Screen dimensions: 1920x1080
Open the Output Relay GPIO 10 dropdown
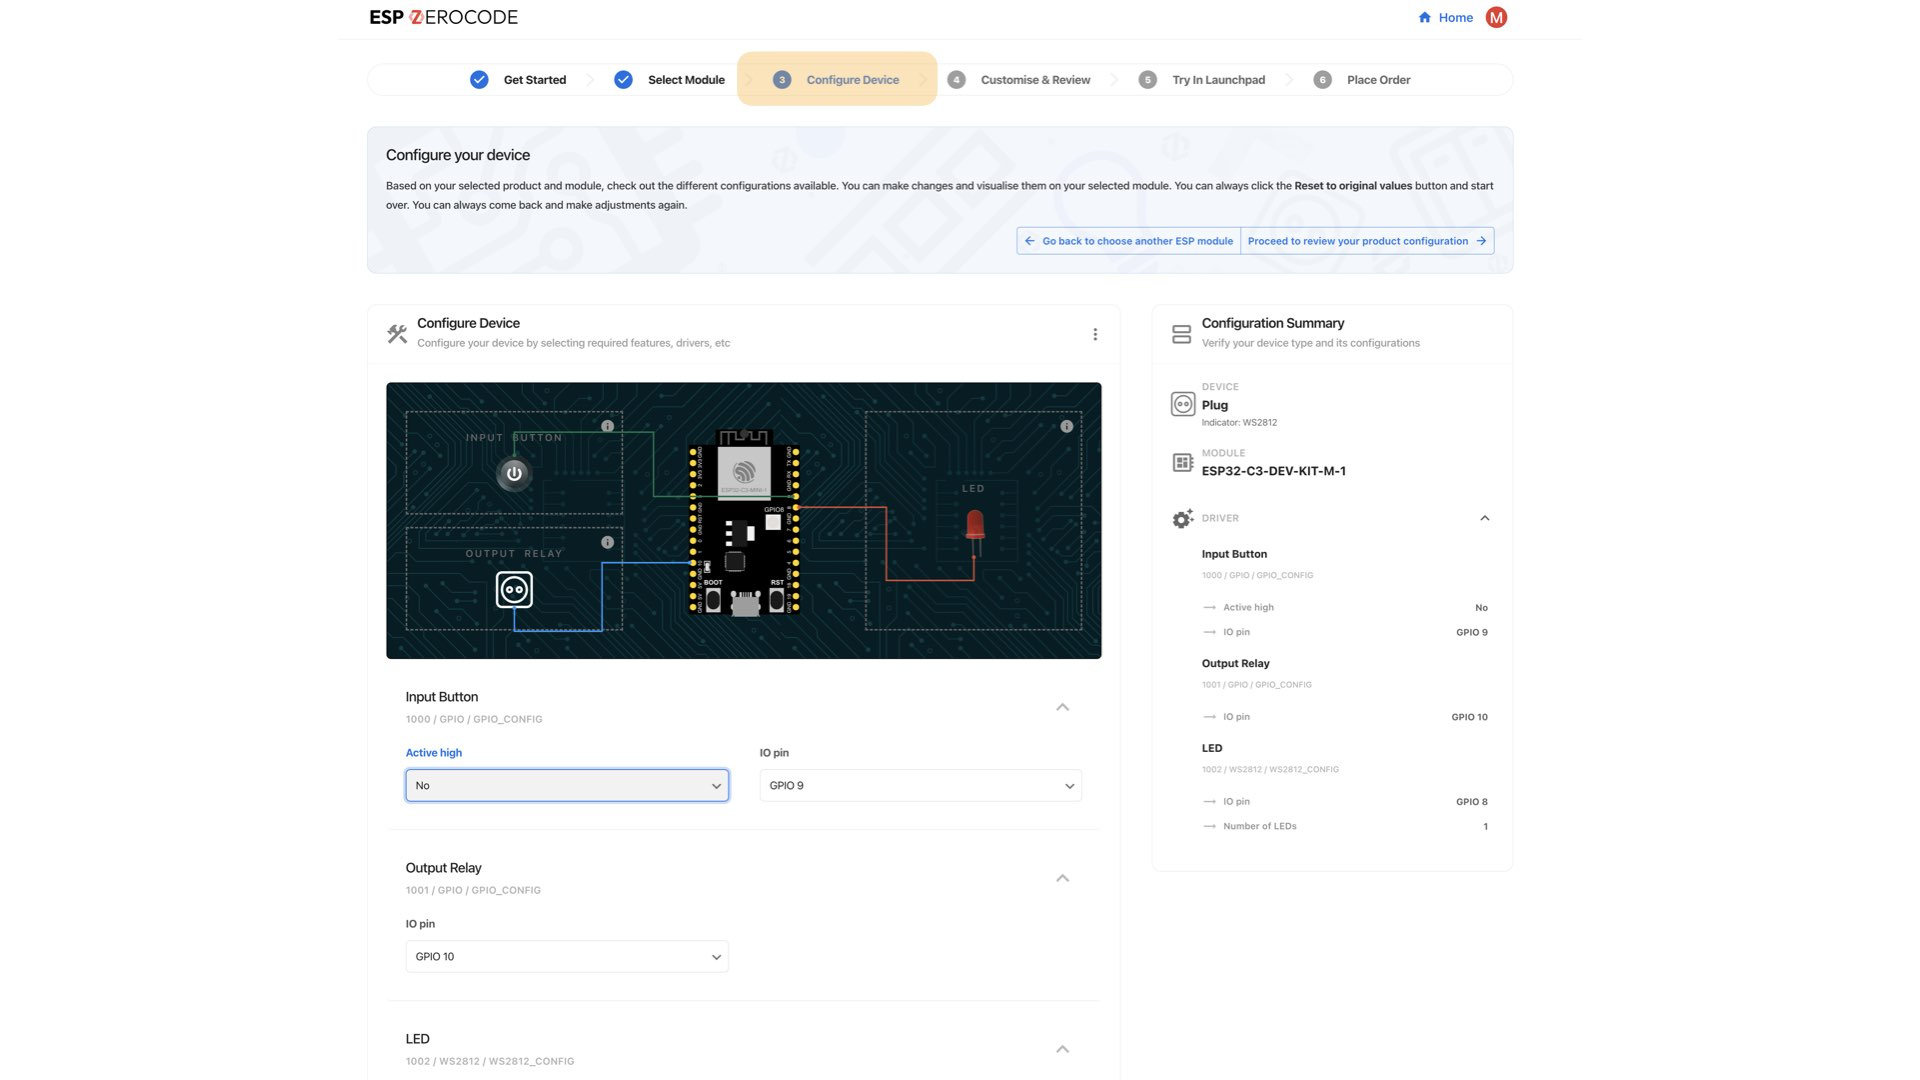566,956
